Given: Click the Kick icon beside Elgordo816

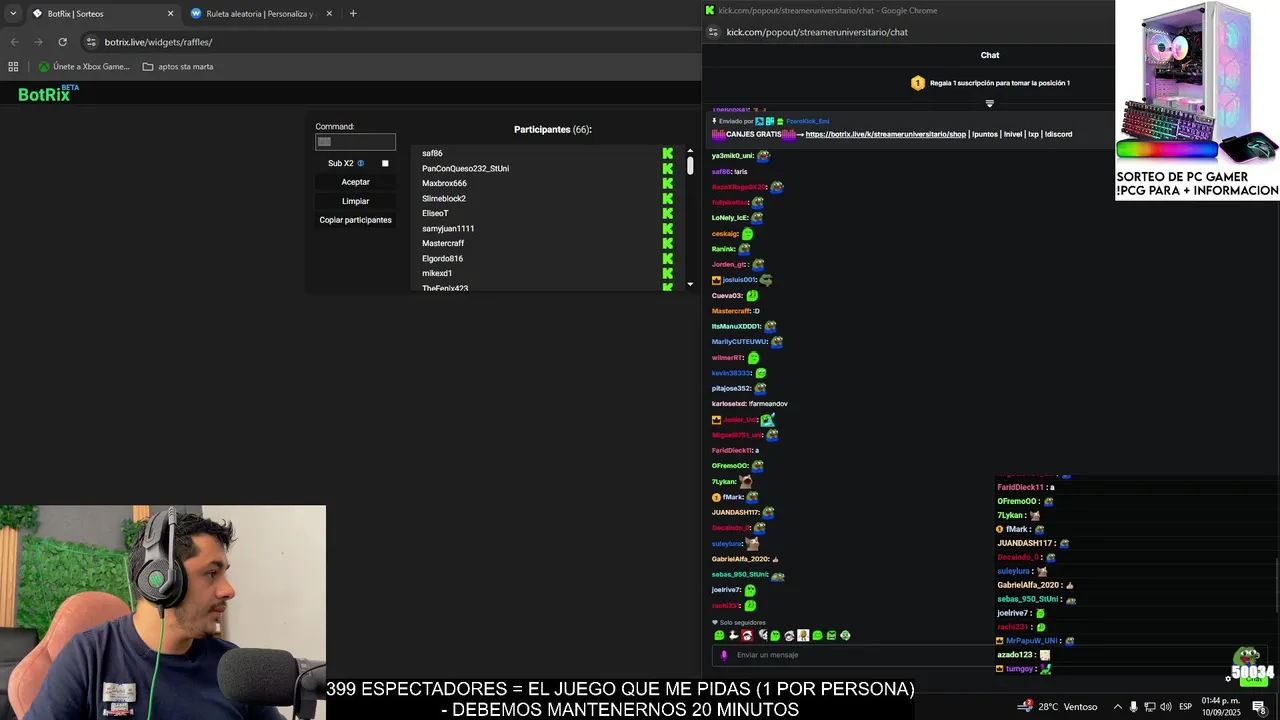Looking at the screenshot, I should click(x=667, y=258).
